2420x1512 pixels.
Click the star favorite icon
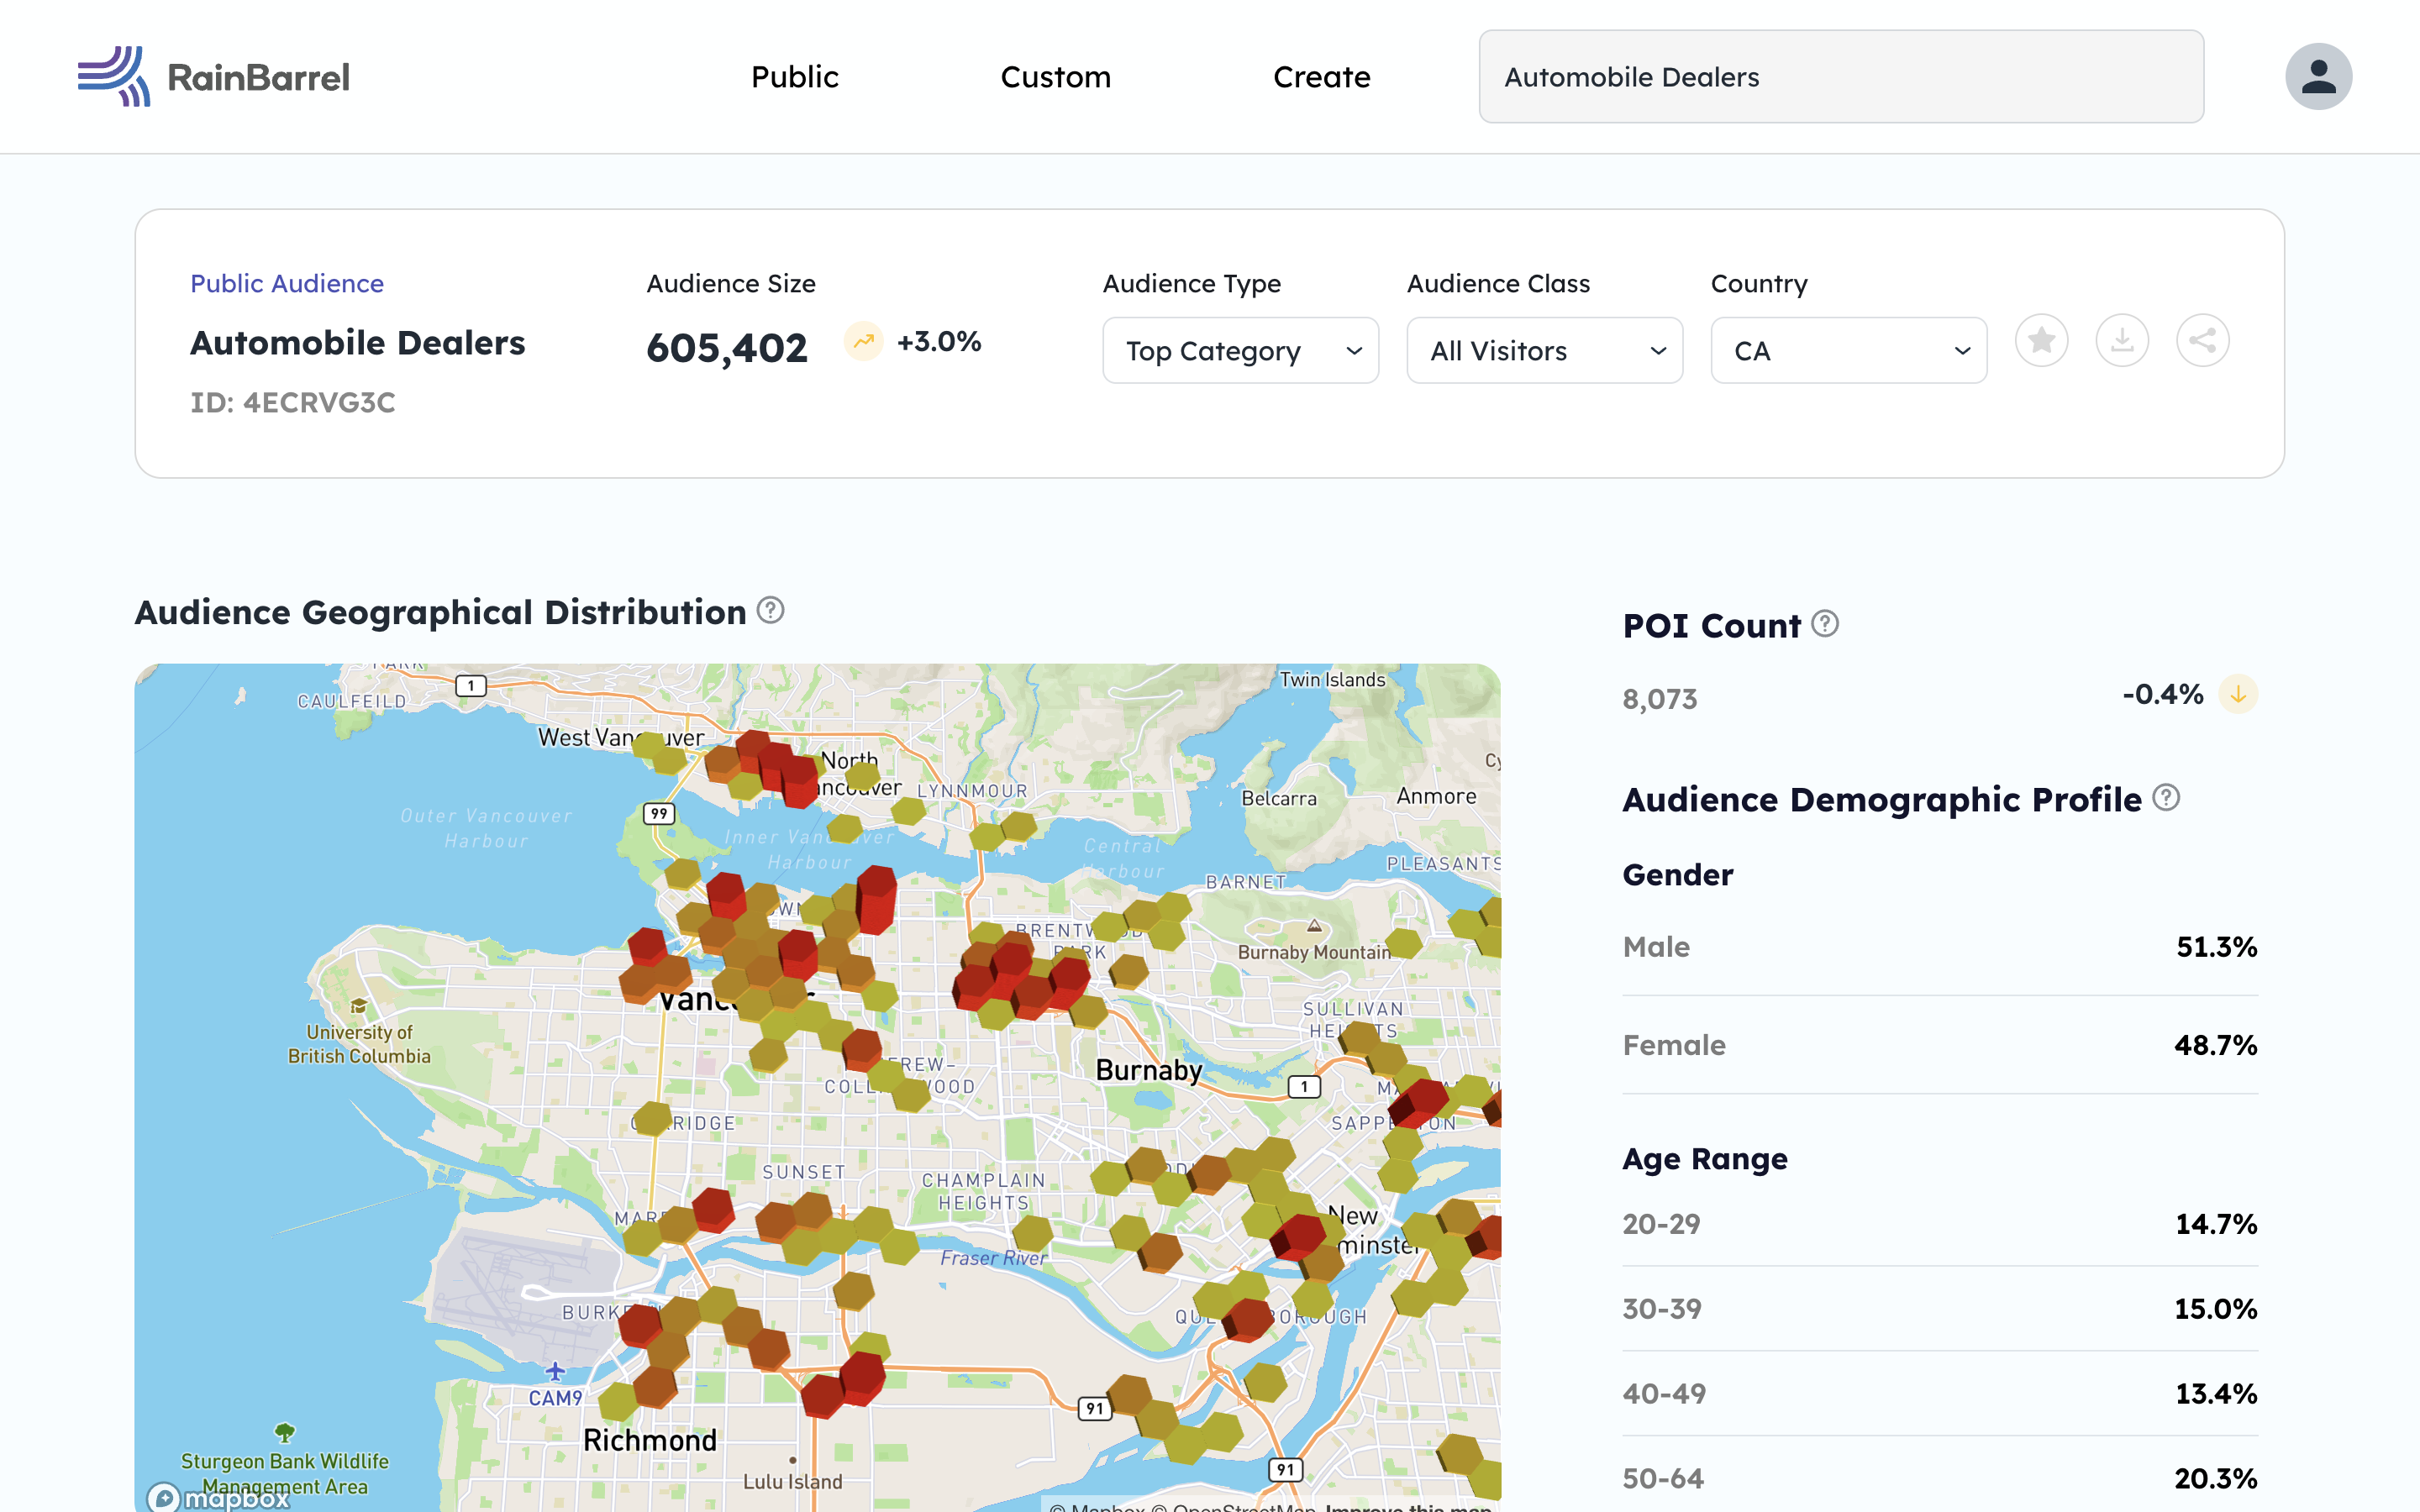click(2041, 341)
